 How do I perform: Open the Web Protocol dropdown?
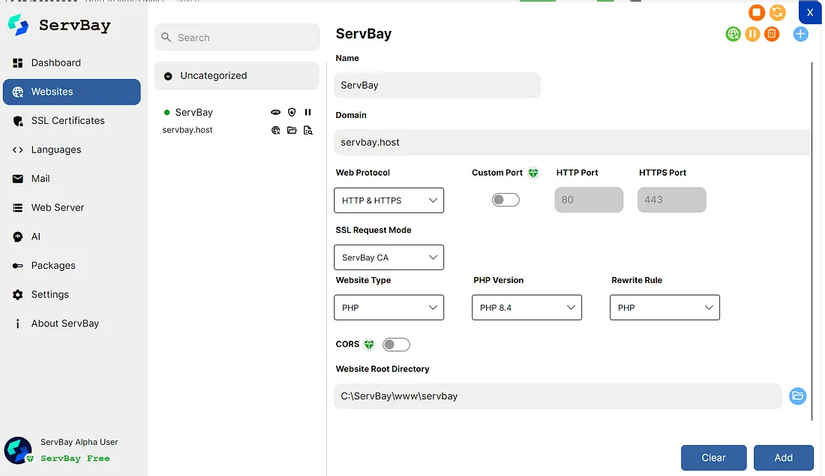pyautogui.click(x=389, y=200)
